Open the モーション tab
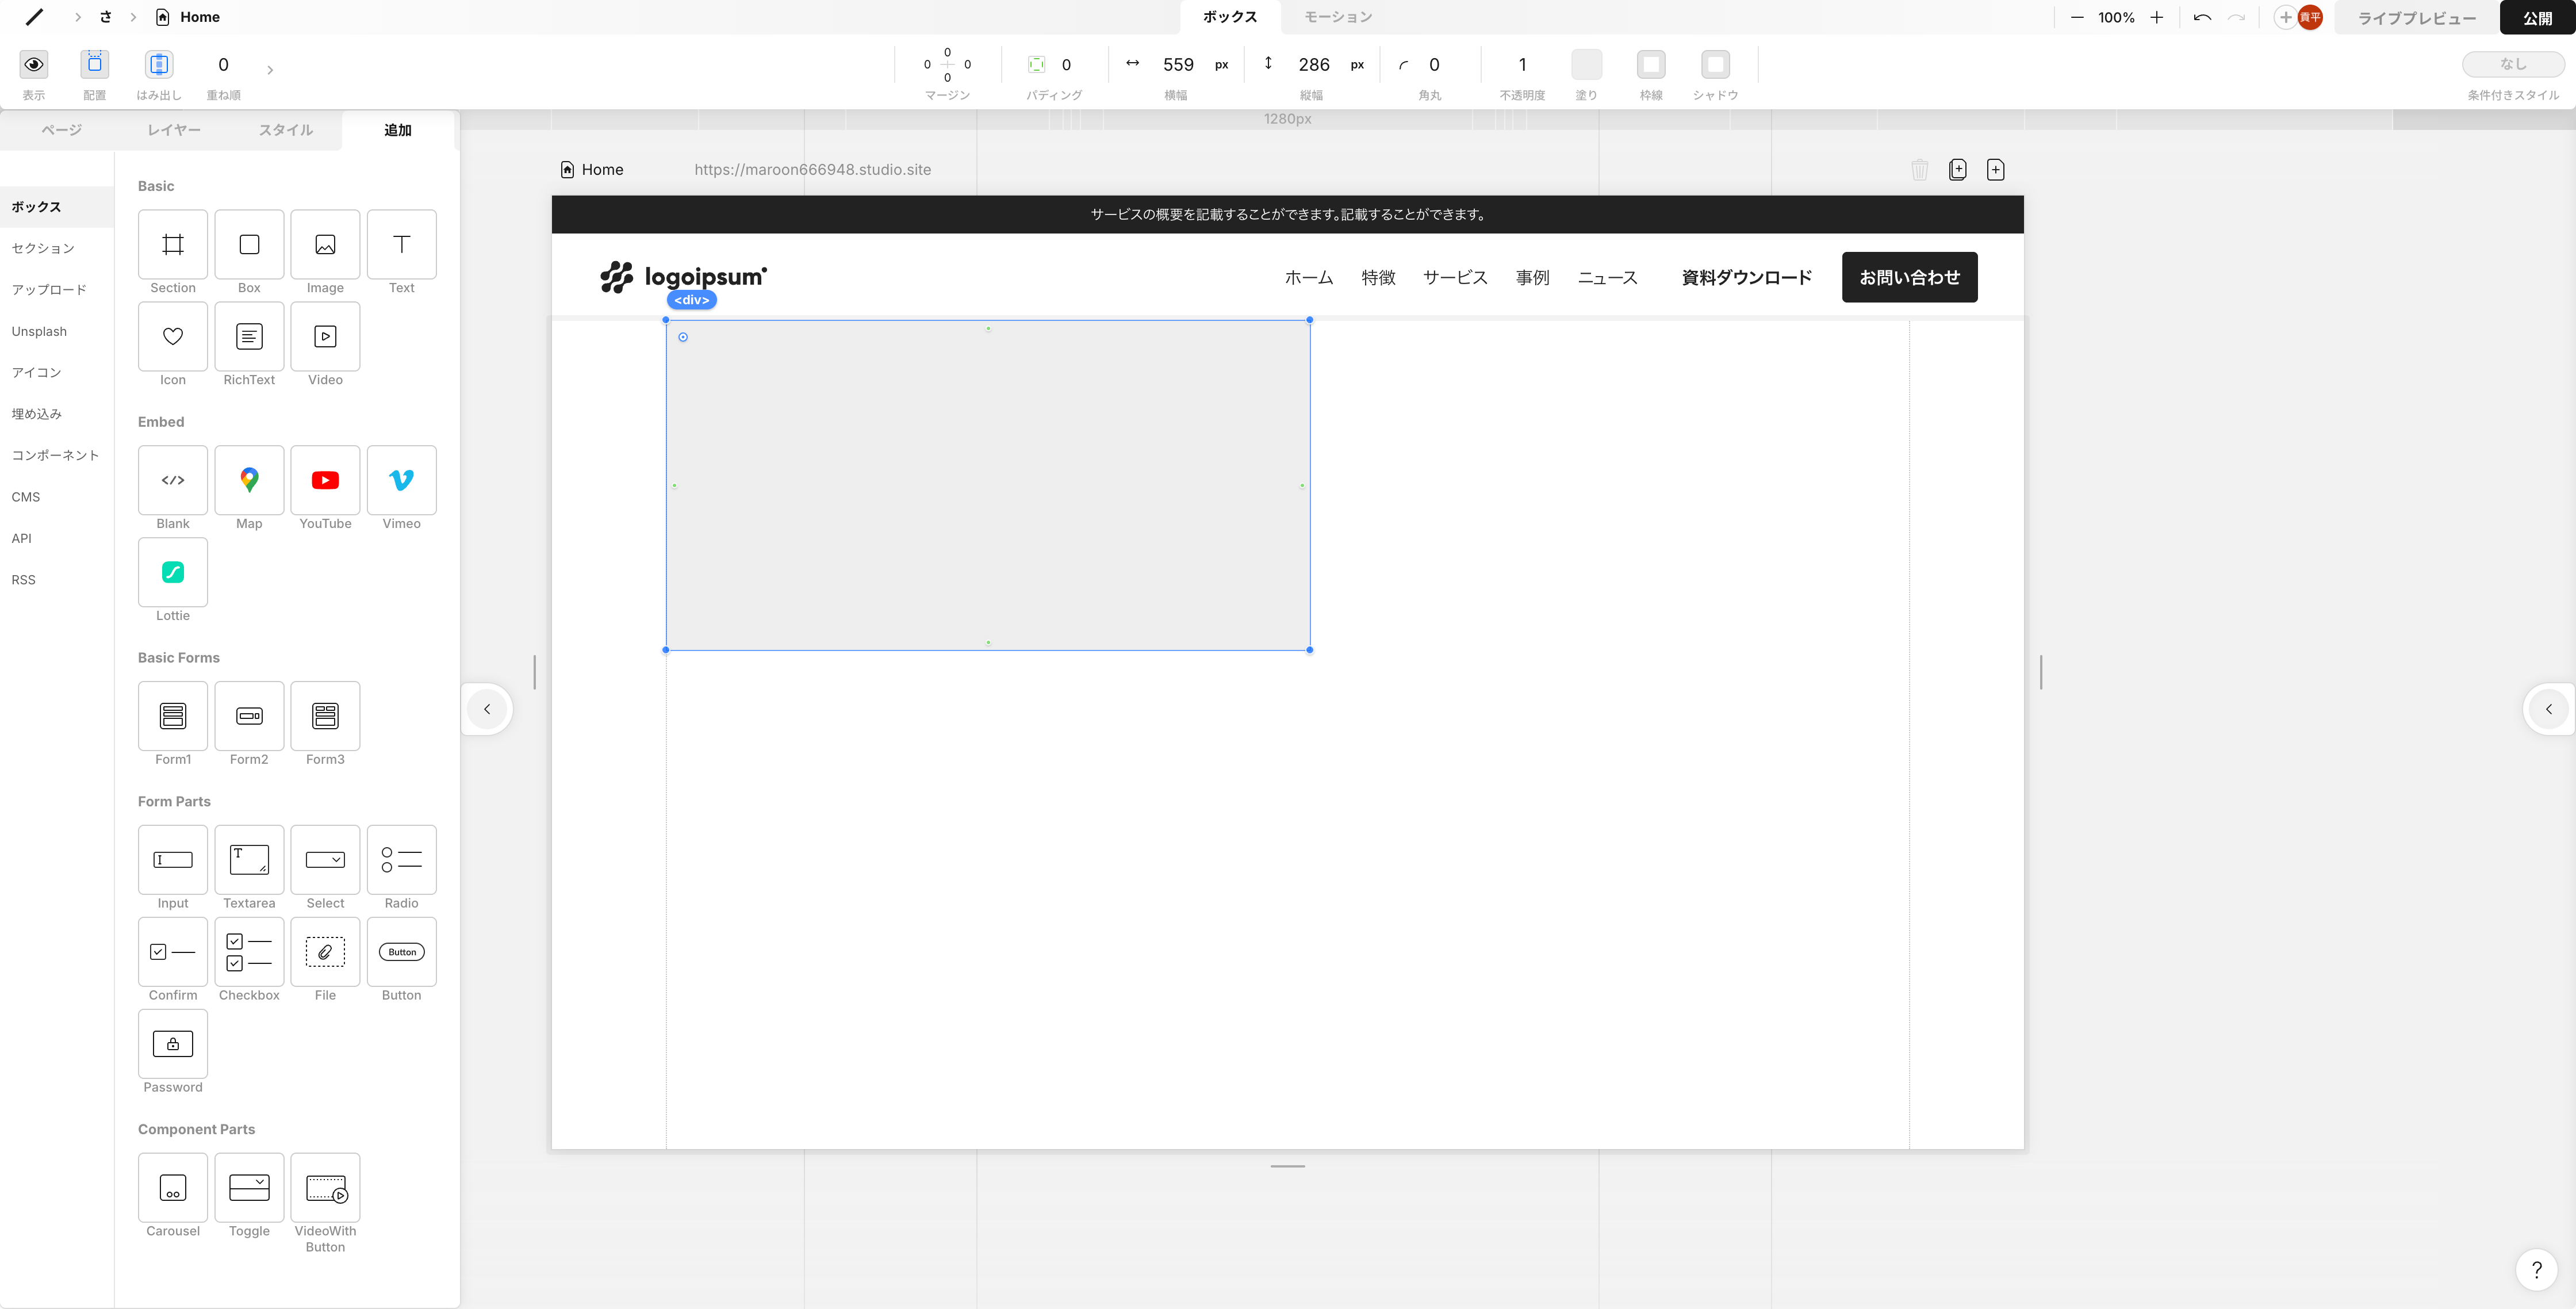 point(1338,17)
